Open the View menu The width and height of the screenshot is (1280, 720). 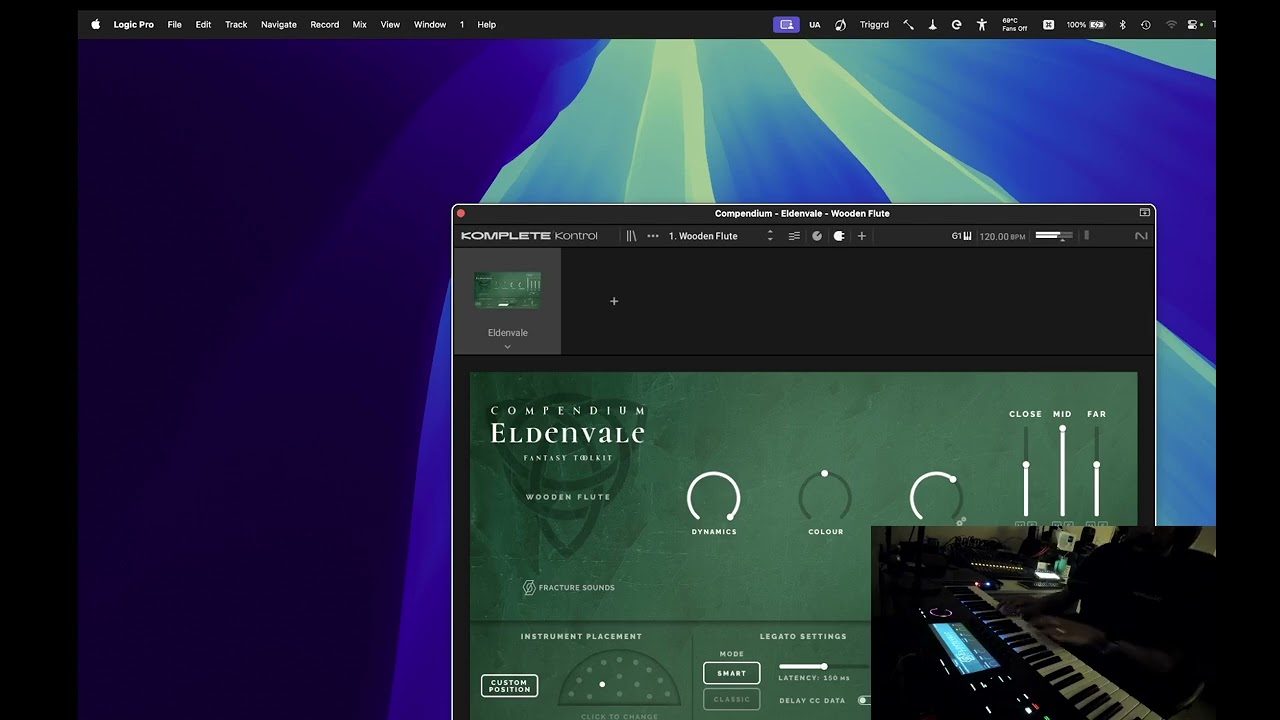pos(390,24)
